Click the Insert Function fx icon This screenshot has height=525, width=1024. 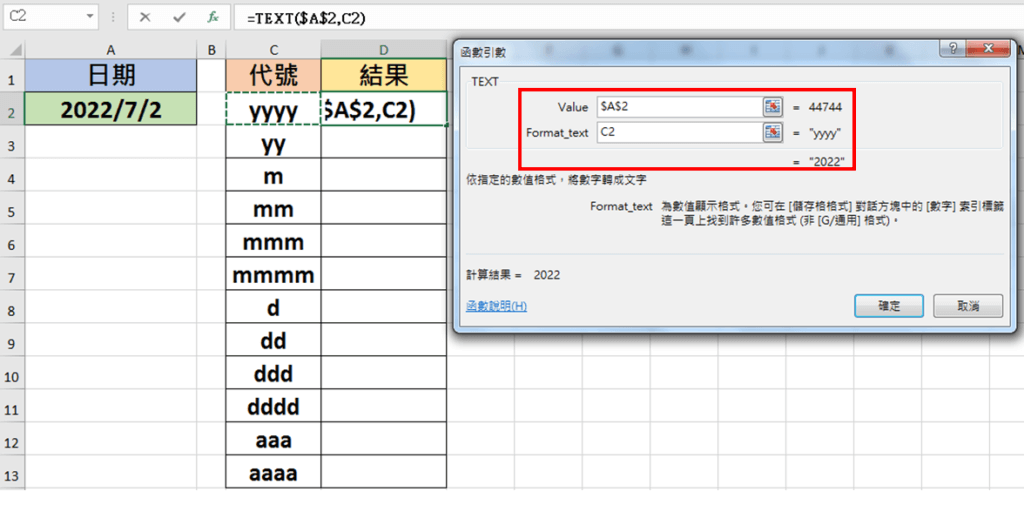pyautogui.click(x=212, y=18)
